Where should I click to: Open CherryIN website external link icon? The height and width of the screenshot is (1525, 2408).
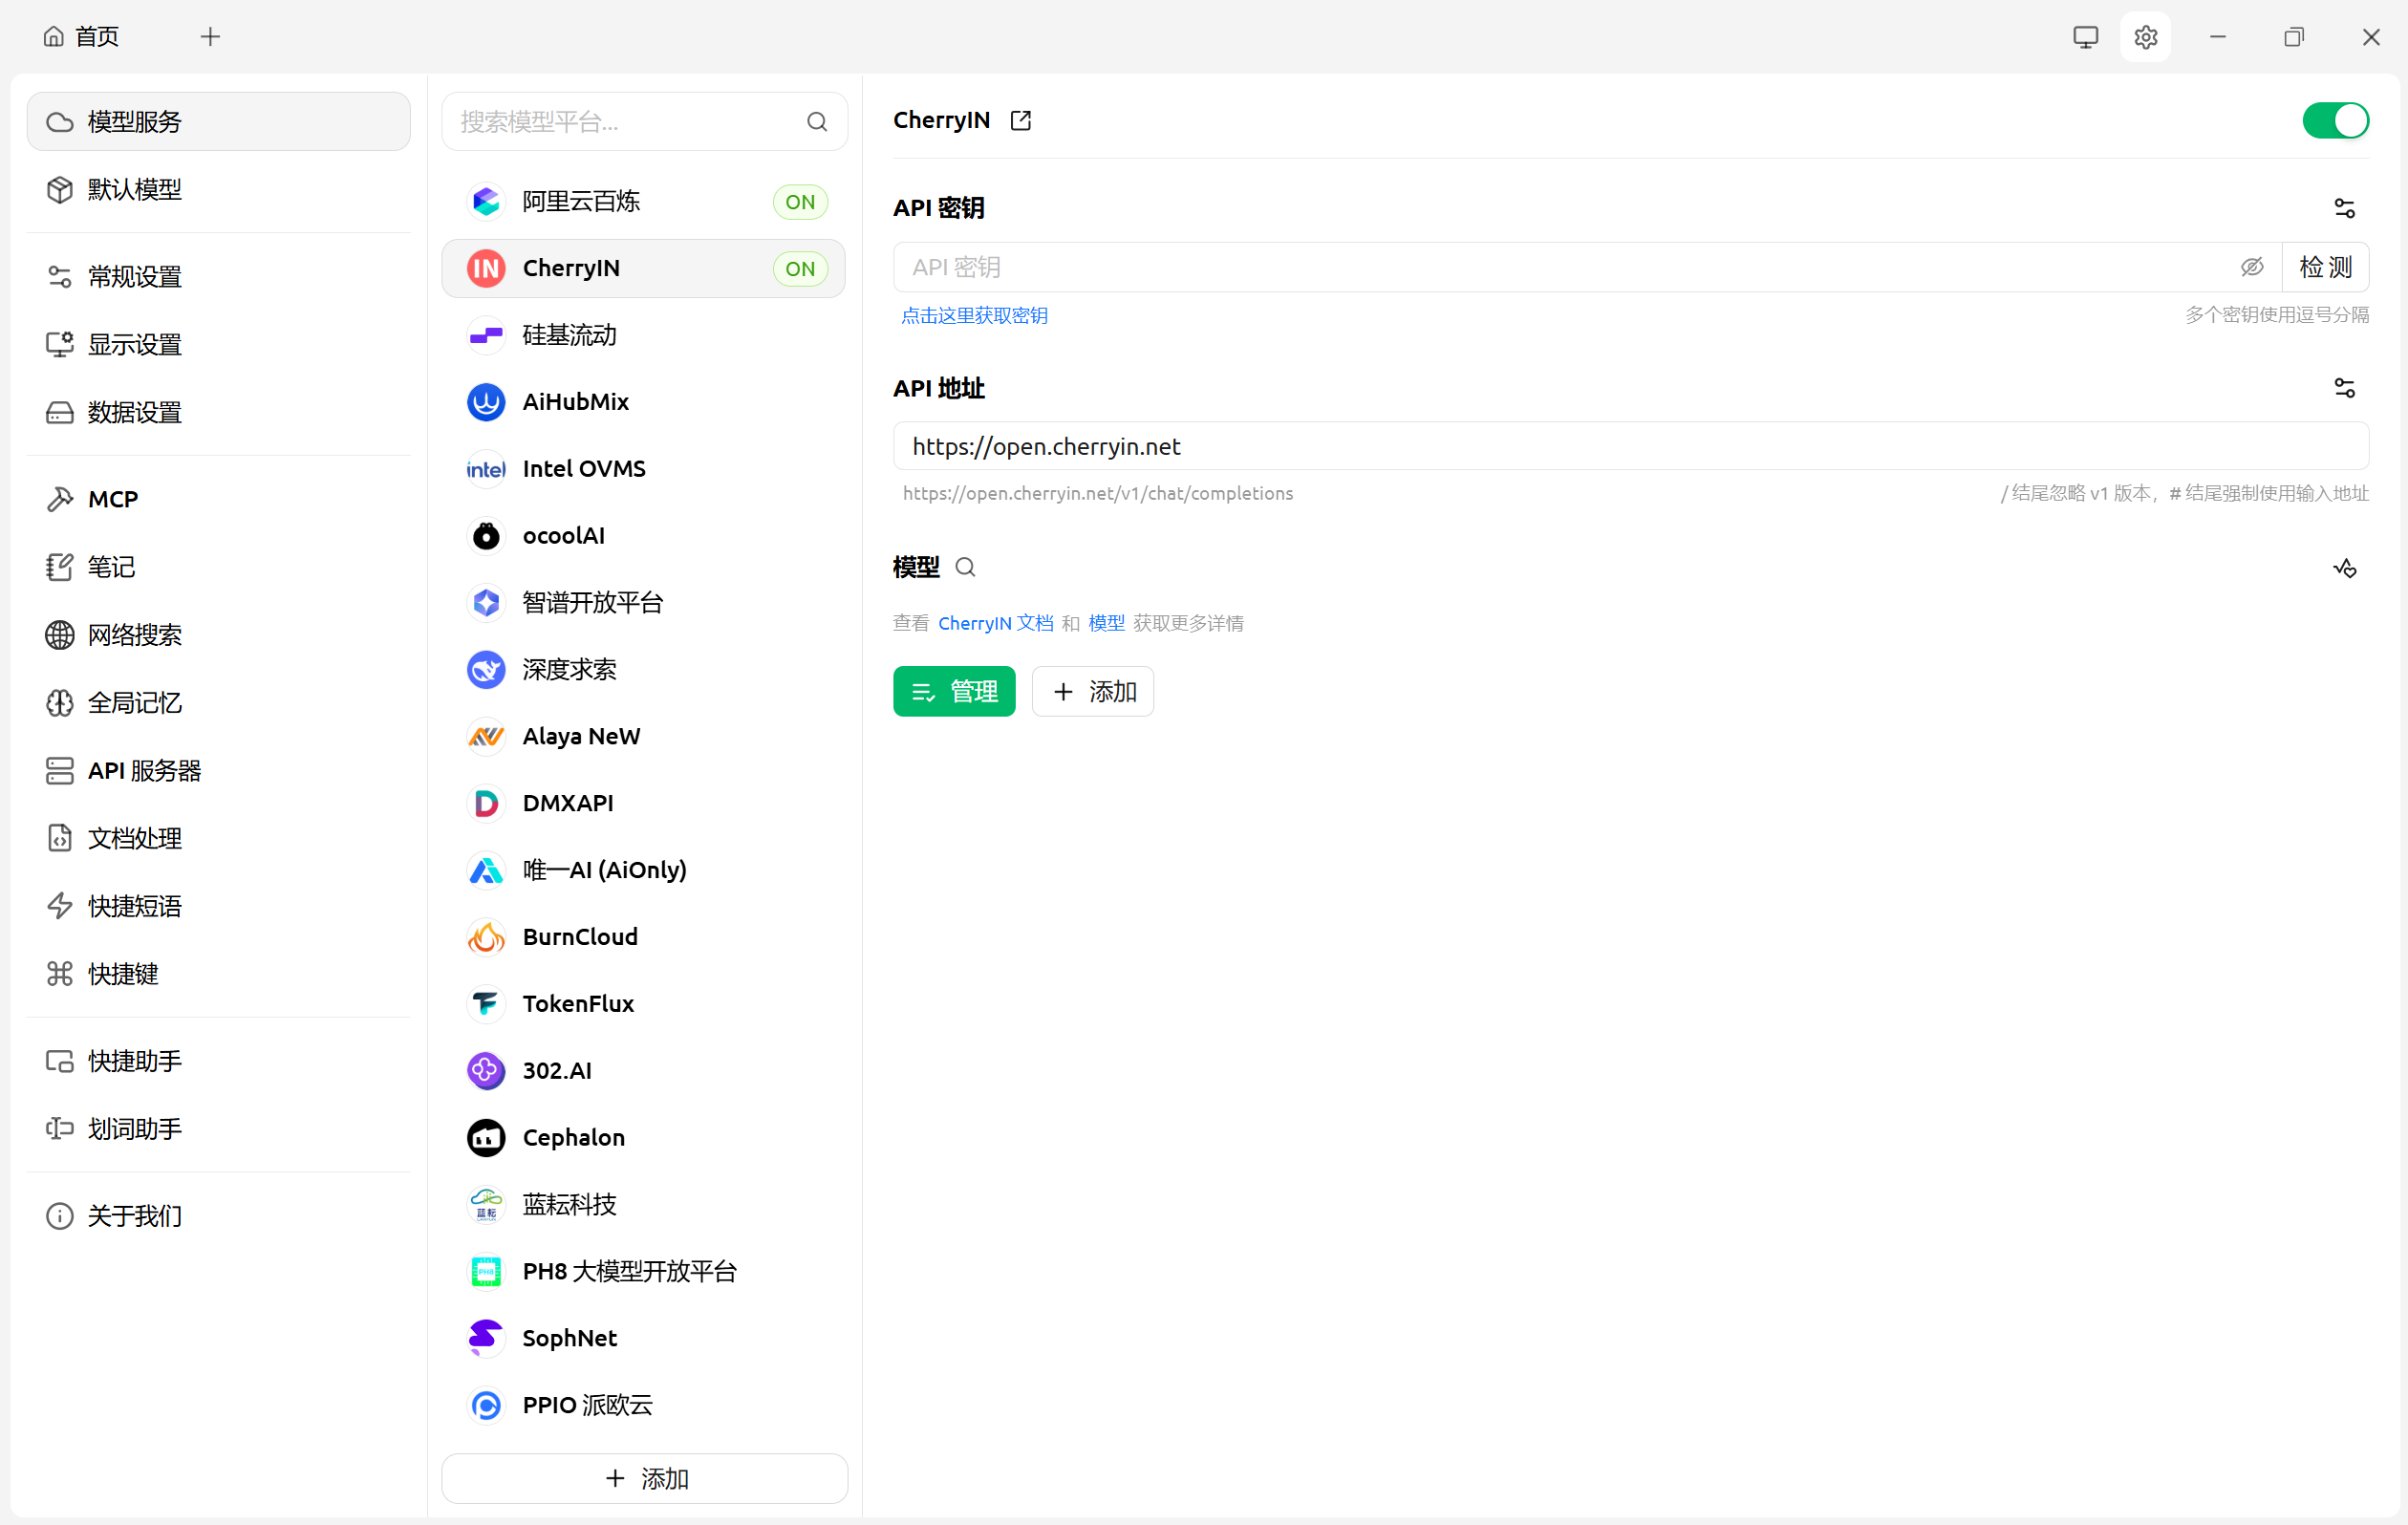[1020, 120]
